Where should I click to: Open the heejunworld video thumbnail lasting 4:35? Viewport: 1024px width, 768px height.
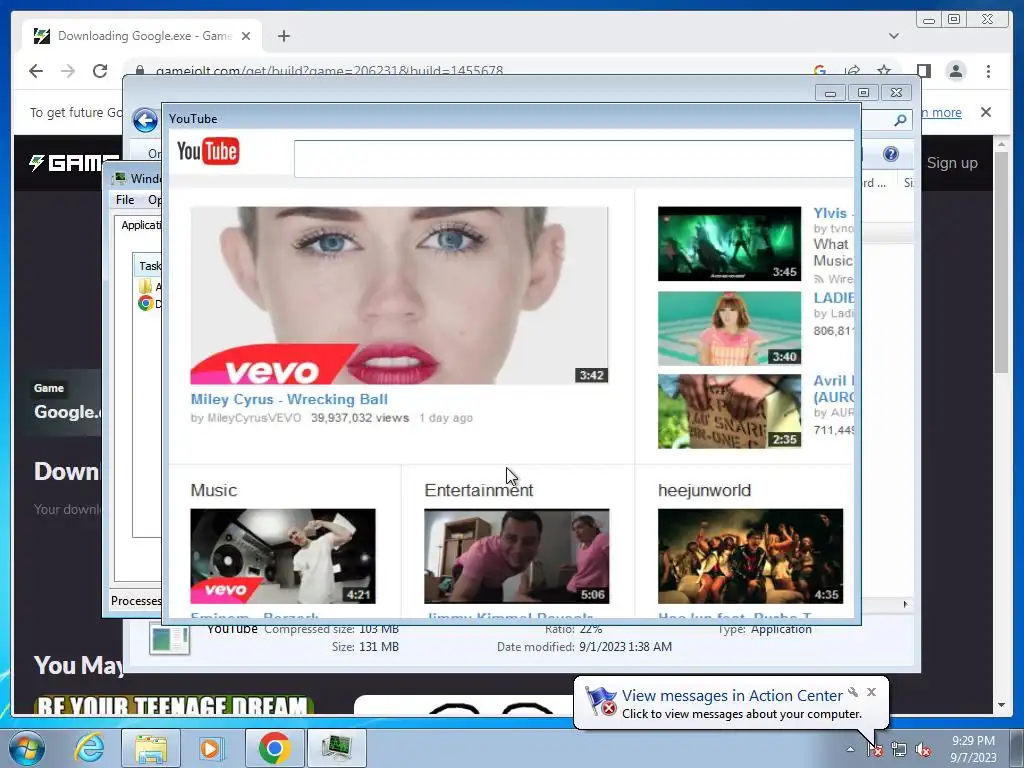coord(750,556)
